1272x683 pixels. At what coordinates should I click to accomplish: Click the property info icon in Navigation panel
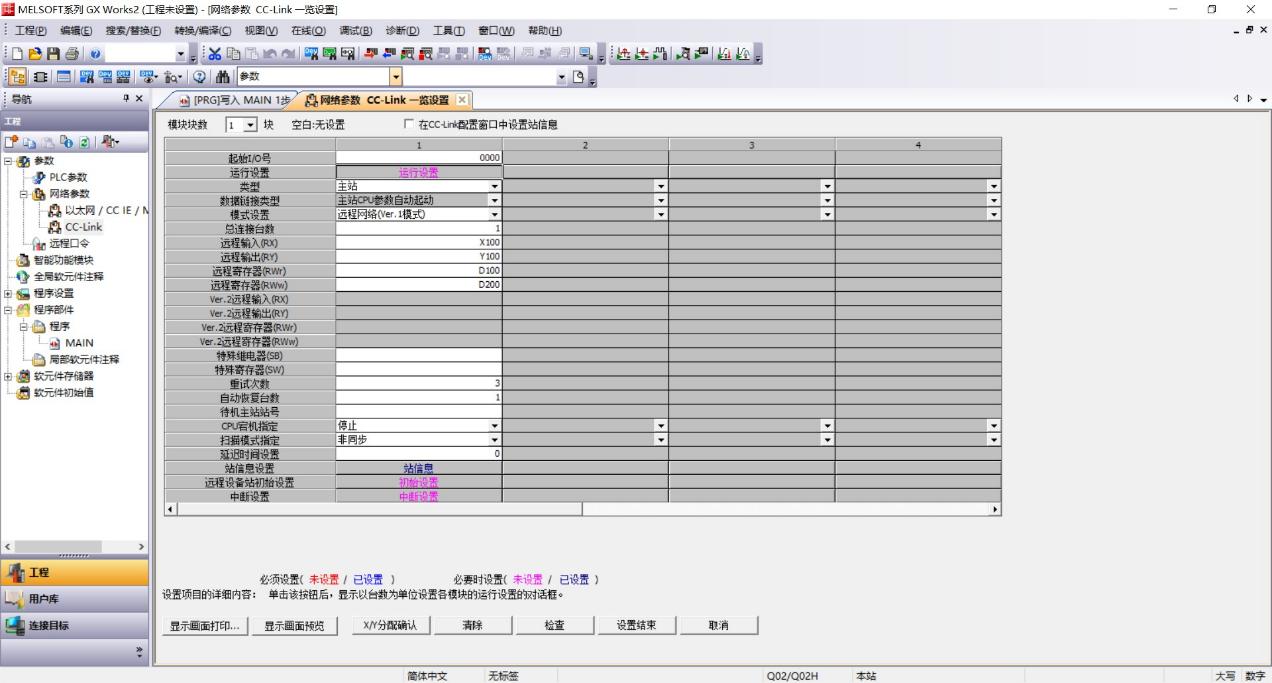[x=67, y=143]
